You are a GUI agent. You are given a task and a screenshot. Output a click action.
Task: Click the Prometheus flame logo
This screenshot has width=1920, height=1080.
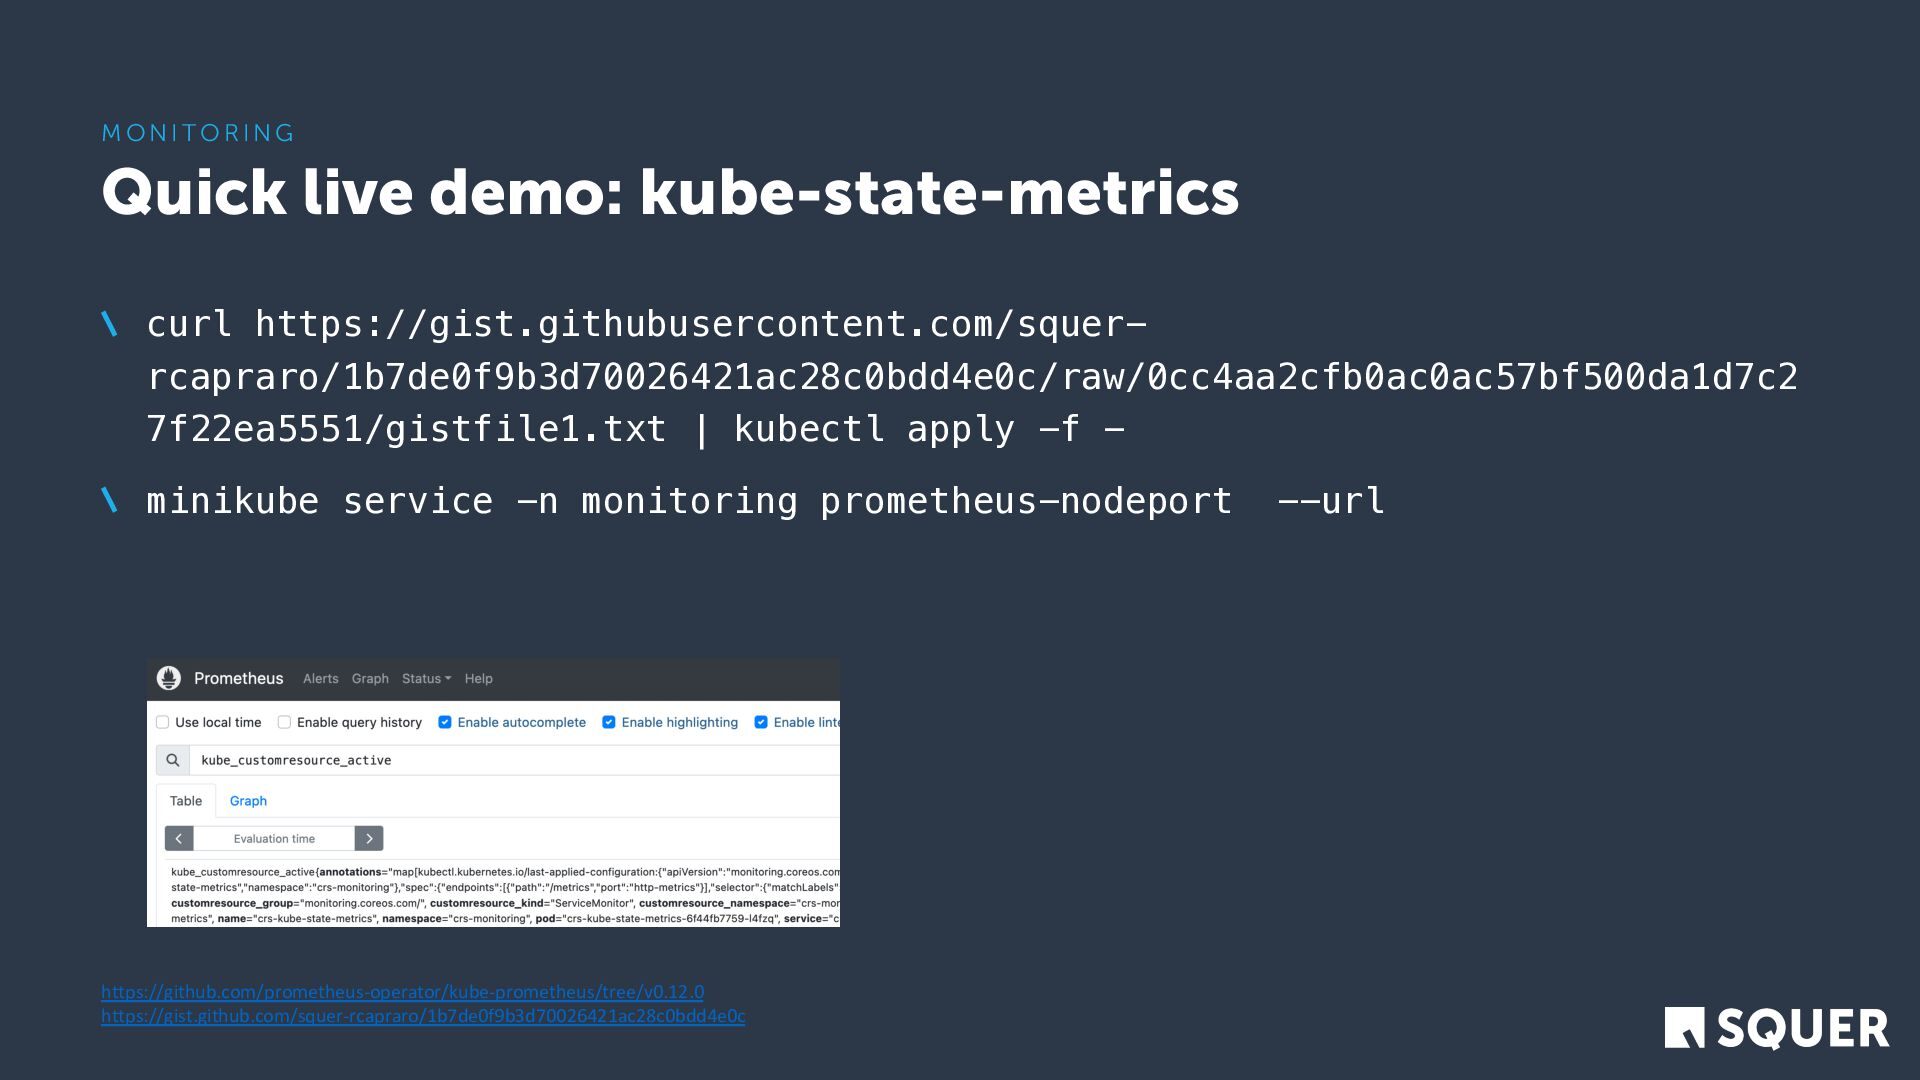[x=169, y=678]
